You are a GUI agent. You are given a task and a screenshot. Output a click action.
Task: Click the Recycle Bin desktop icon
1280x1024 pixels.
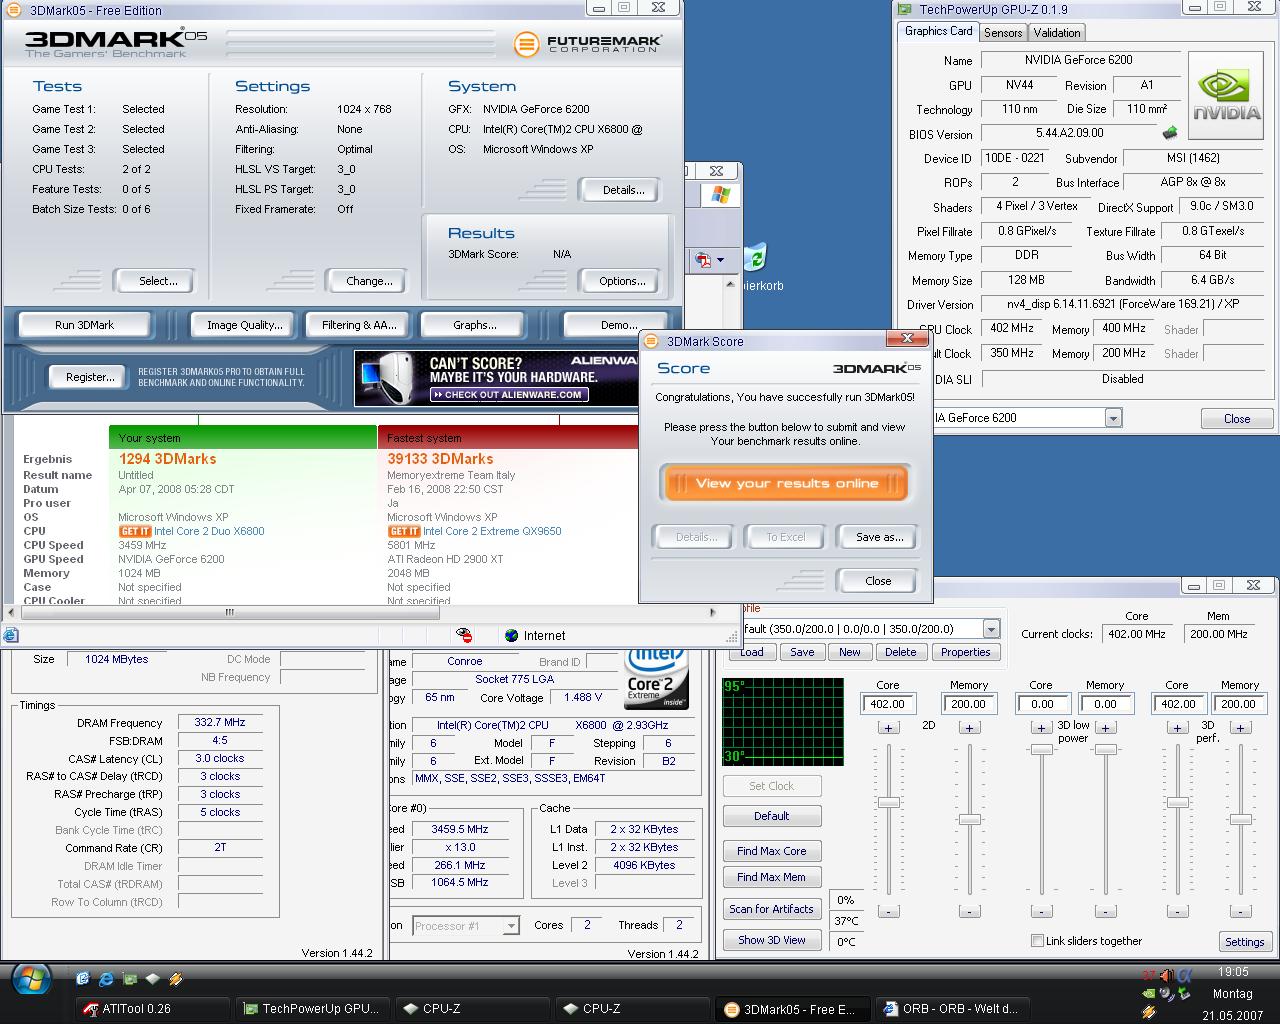tap(756, 258)
